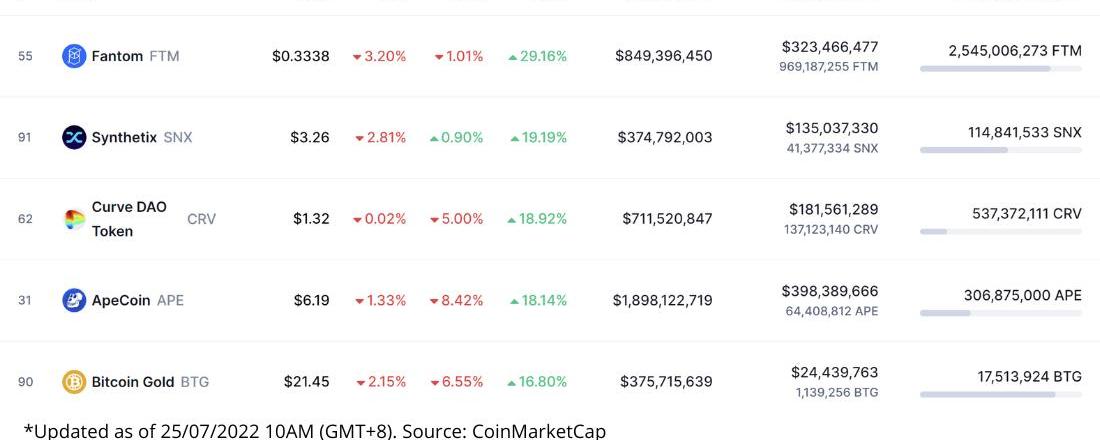The image size is (1100, 440).
Task: Click Bitcoin Gold rank number 90
Action: [25, 382]
